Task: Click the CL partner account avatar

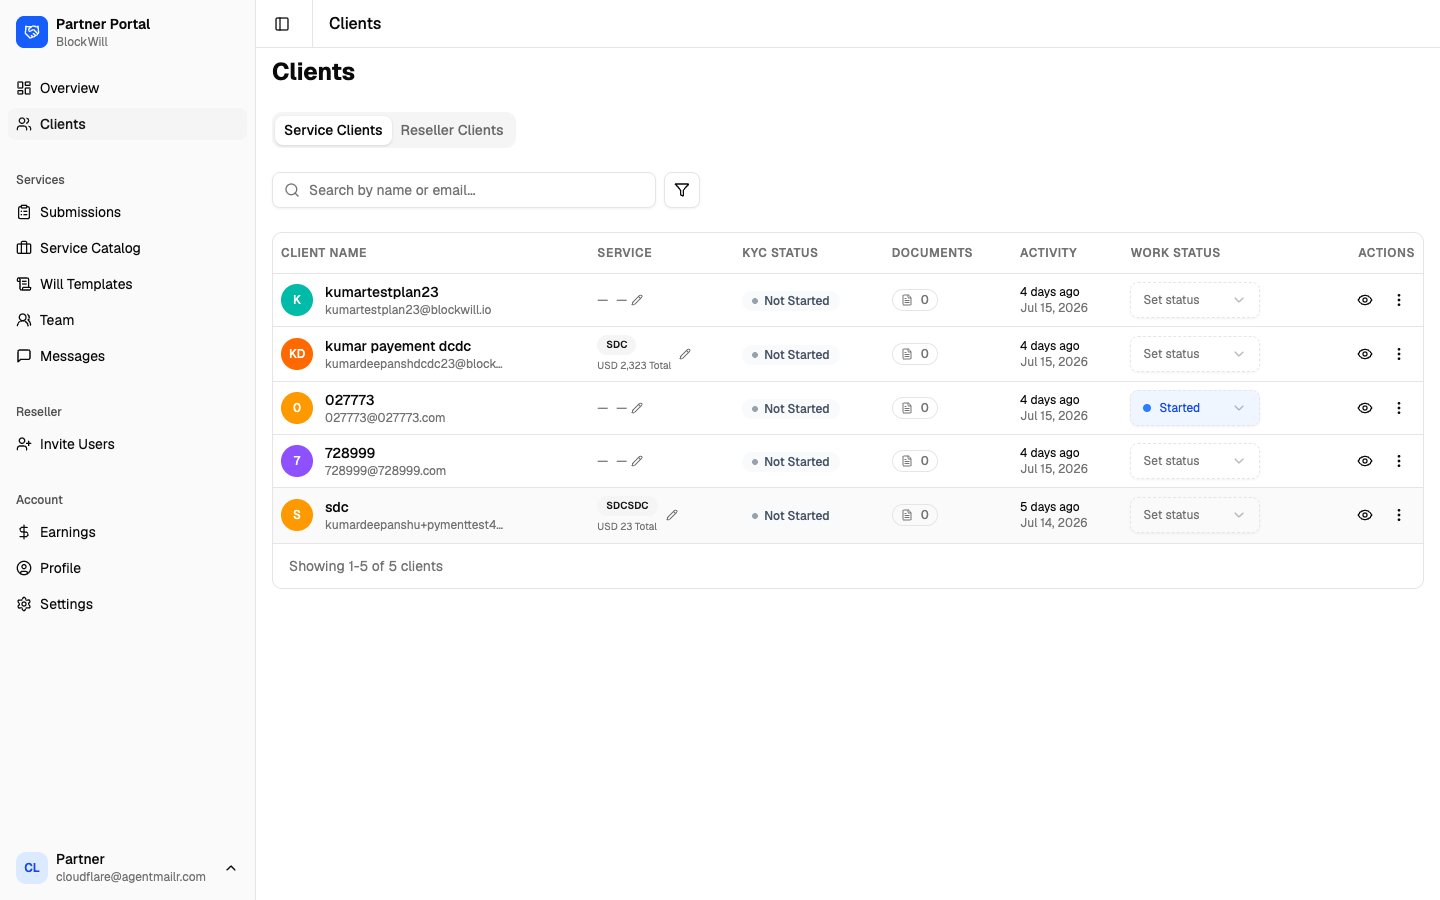Action: click(32, 868)
